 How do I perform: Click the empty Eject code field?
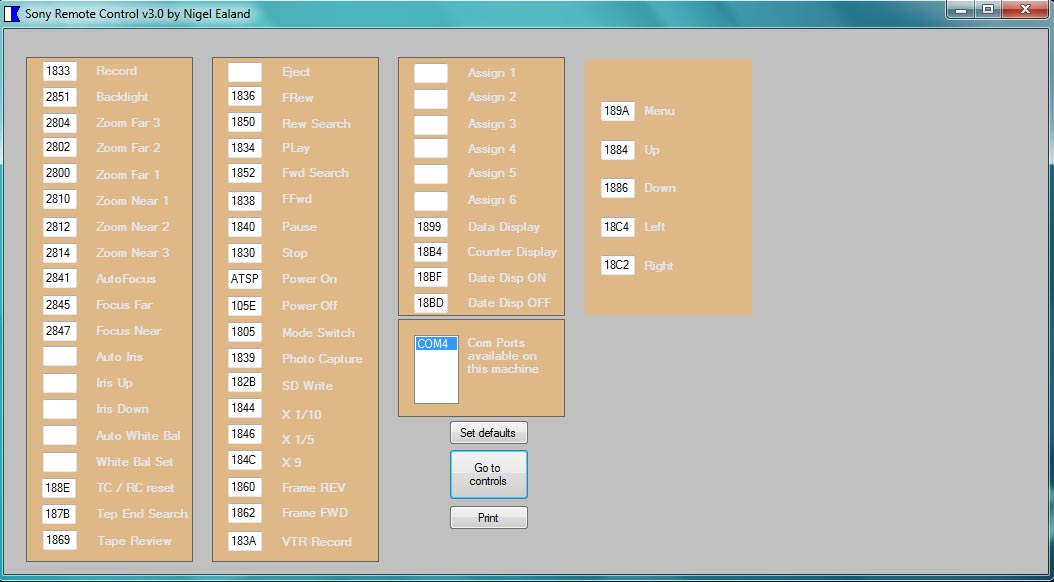coord(245,72)
